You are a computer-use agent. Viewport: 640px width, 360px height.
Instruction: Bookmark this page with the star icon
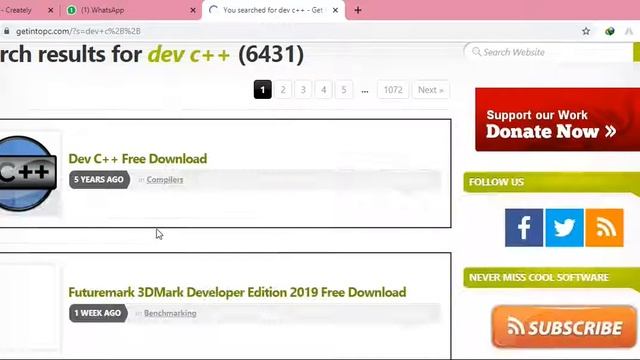(x=586, y=31)
